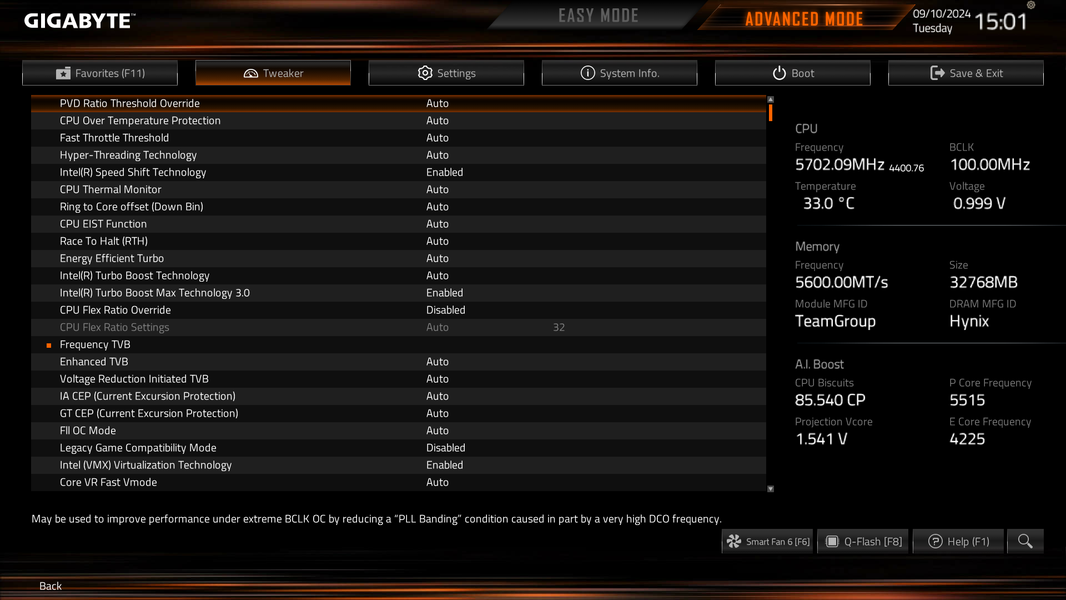The width and height of the screenshot is (1066, 600).
Task: Open Energy Efficient Turbo Auto option list
Action: (437, 258)
